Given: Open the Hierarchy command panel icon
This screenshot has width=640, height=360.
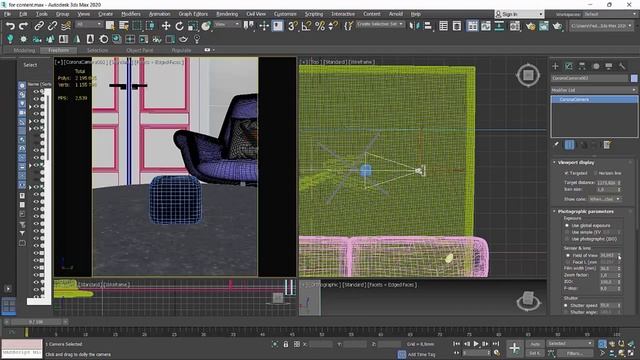Looking at the screenshot, I should coord(582,66).
